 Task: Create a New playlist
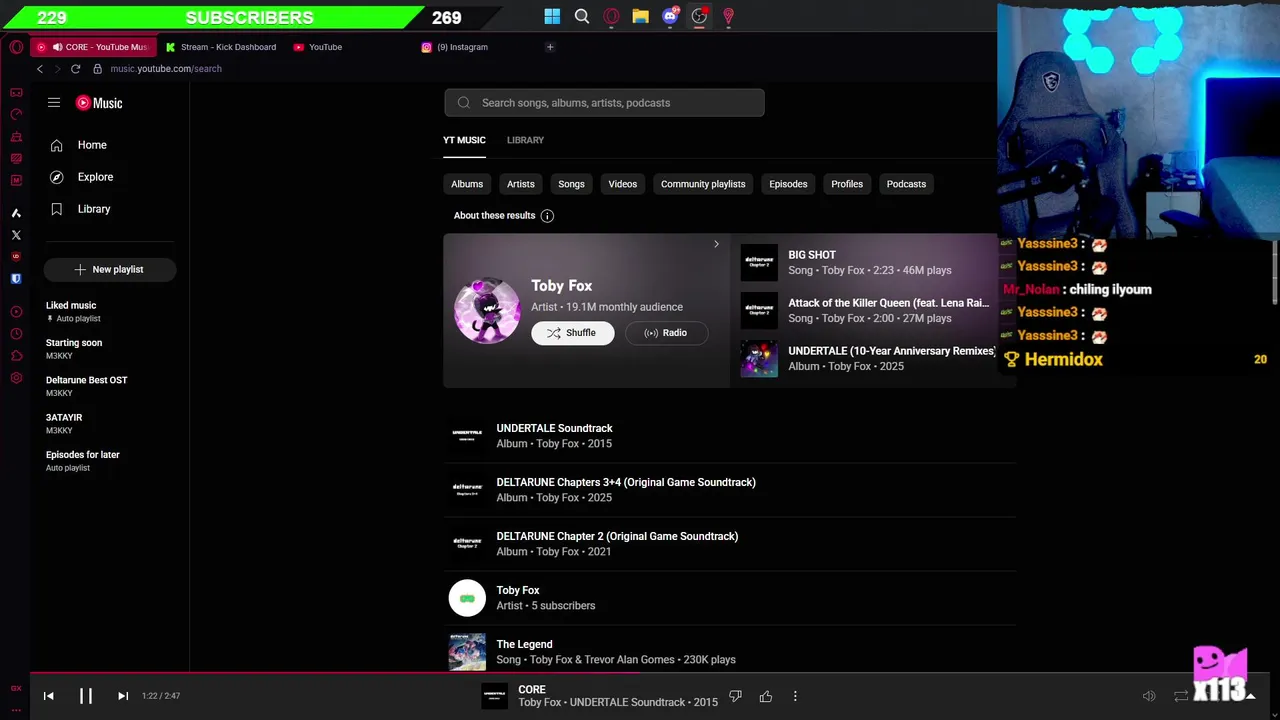110,269
